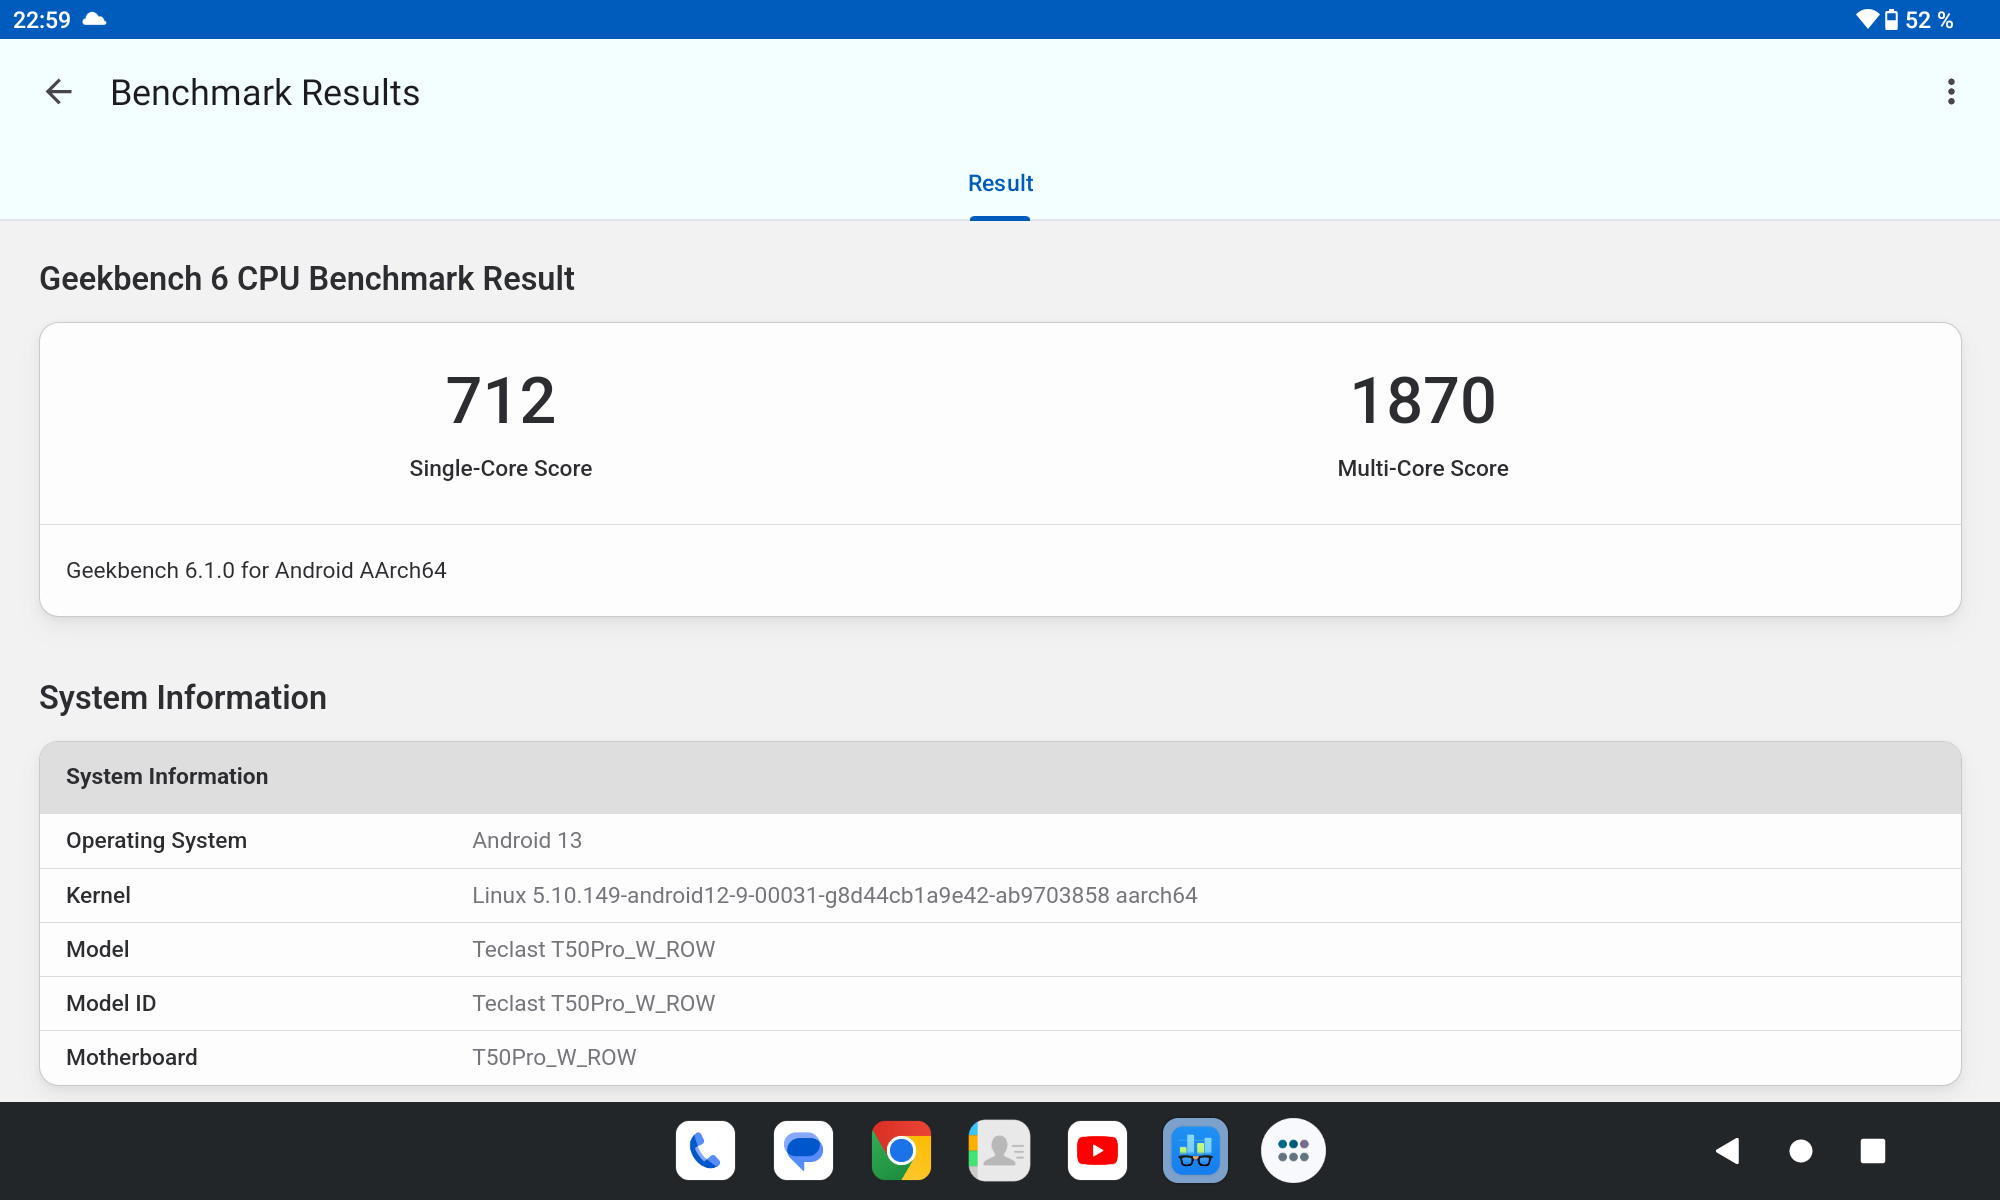
Task: Launch YouTube from the taskbar
Action: [x=1097, y=1151]
